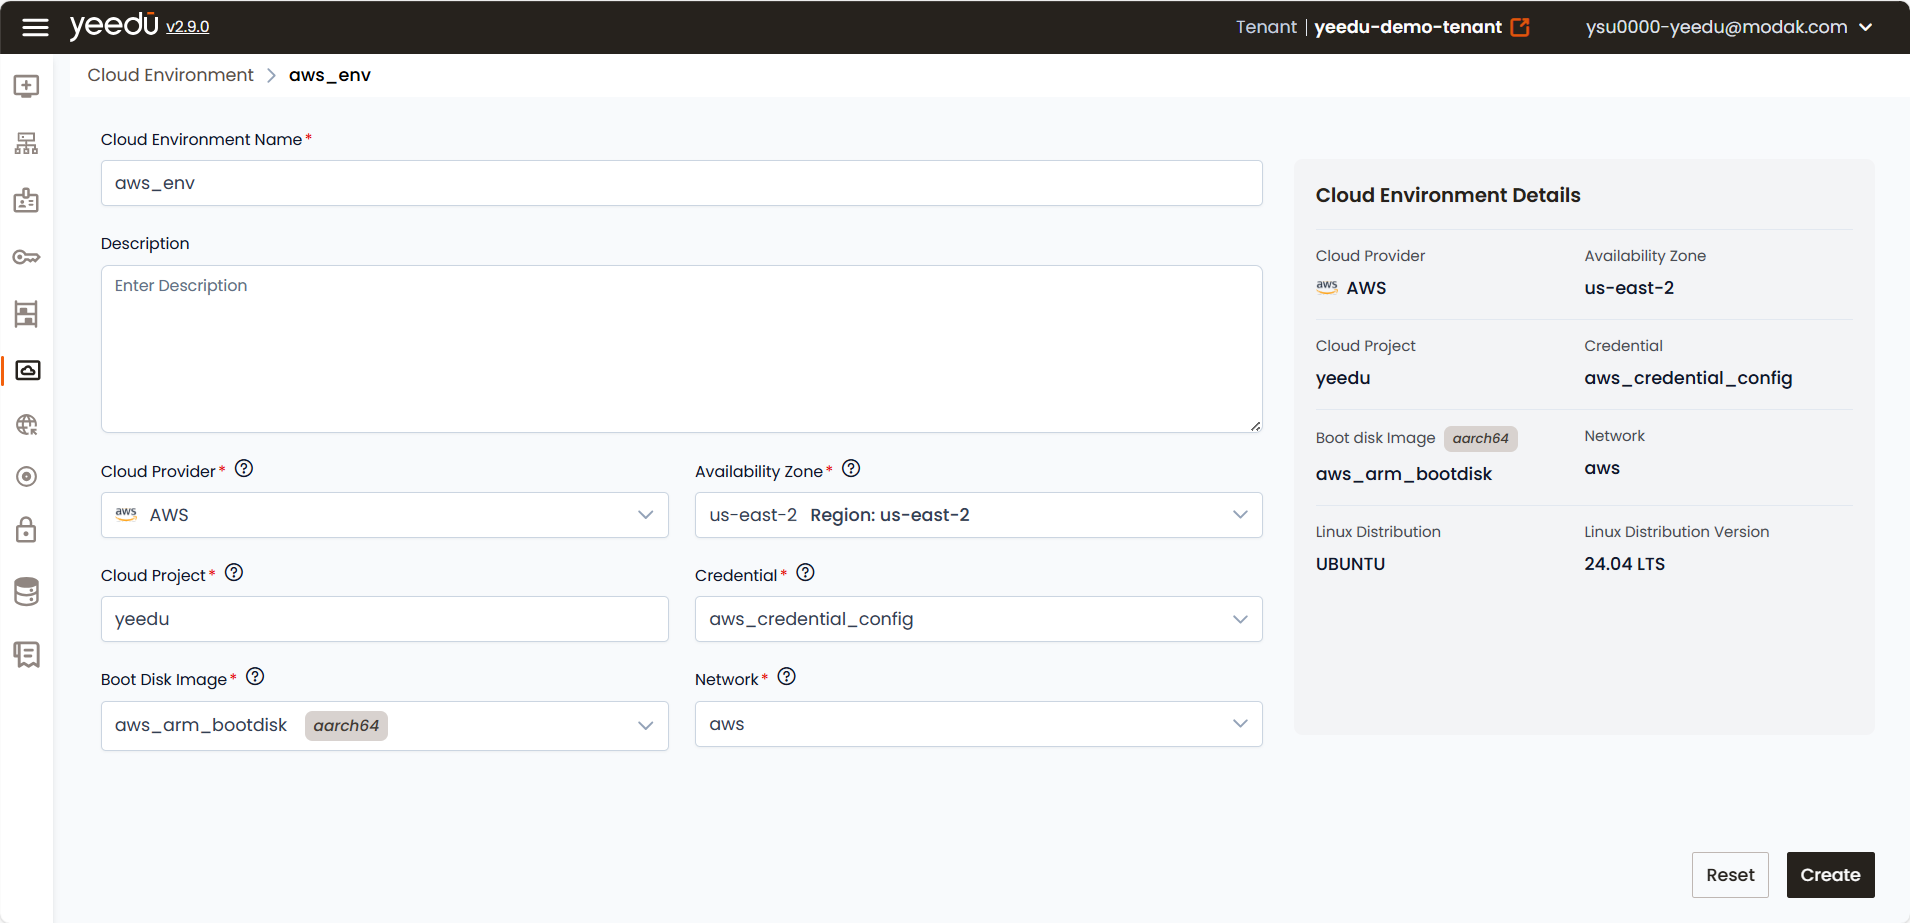This screenshot has width=1910, height=923.
Task: Show help for Boot Disk Image field
Action: (x=255, y=677)
